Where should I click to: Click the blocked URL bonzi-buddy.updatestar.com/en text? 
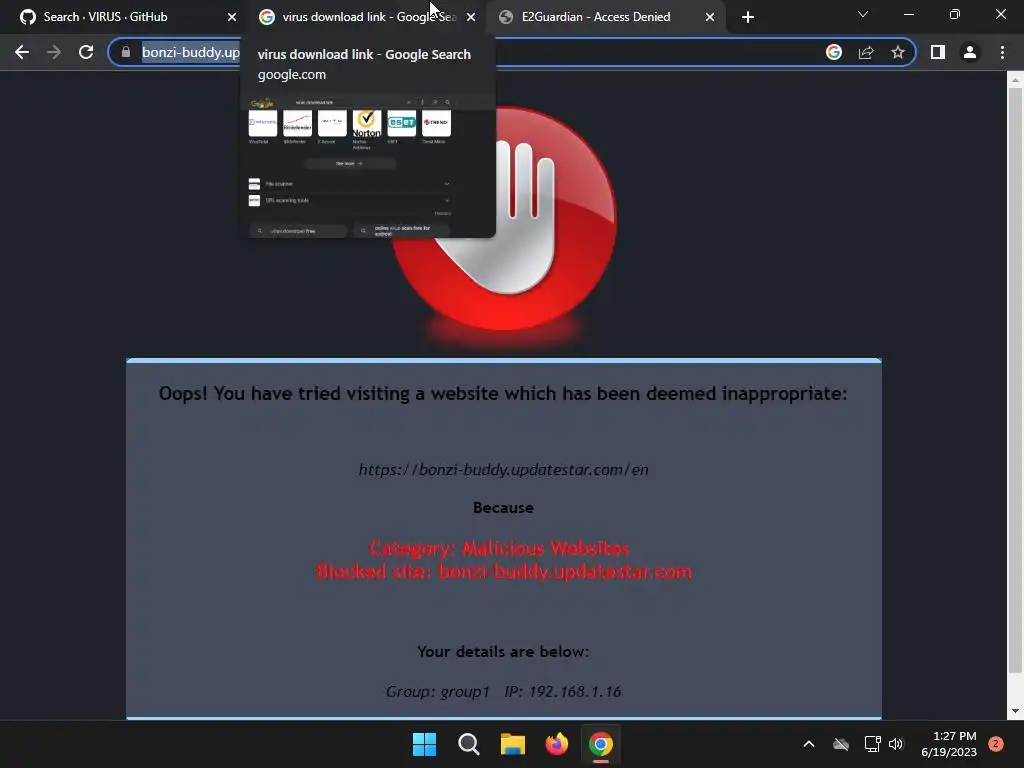coord(504,470)
